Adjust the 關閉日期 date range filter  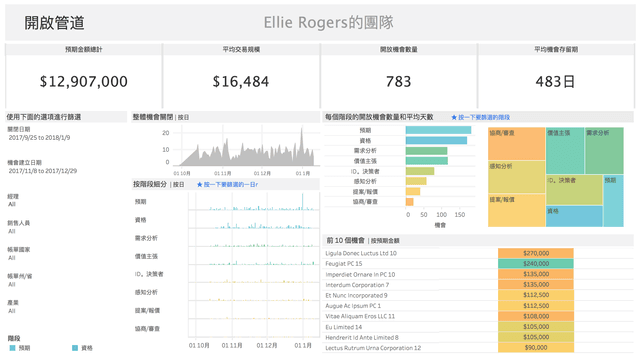pos(39,138)
